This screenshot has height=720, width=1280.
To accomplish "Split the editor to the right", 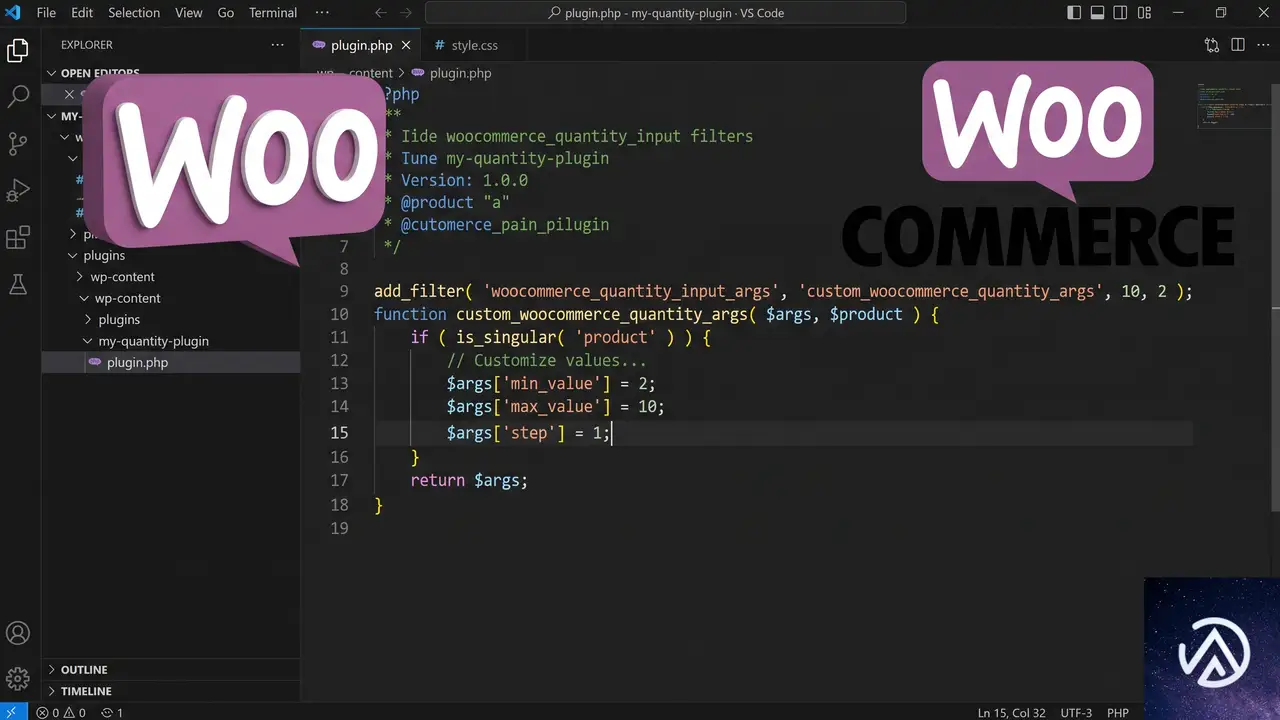I will (1238, 45).
